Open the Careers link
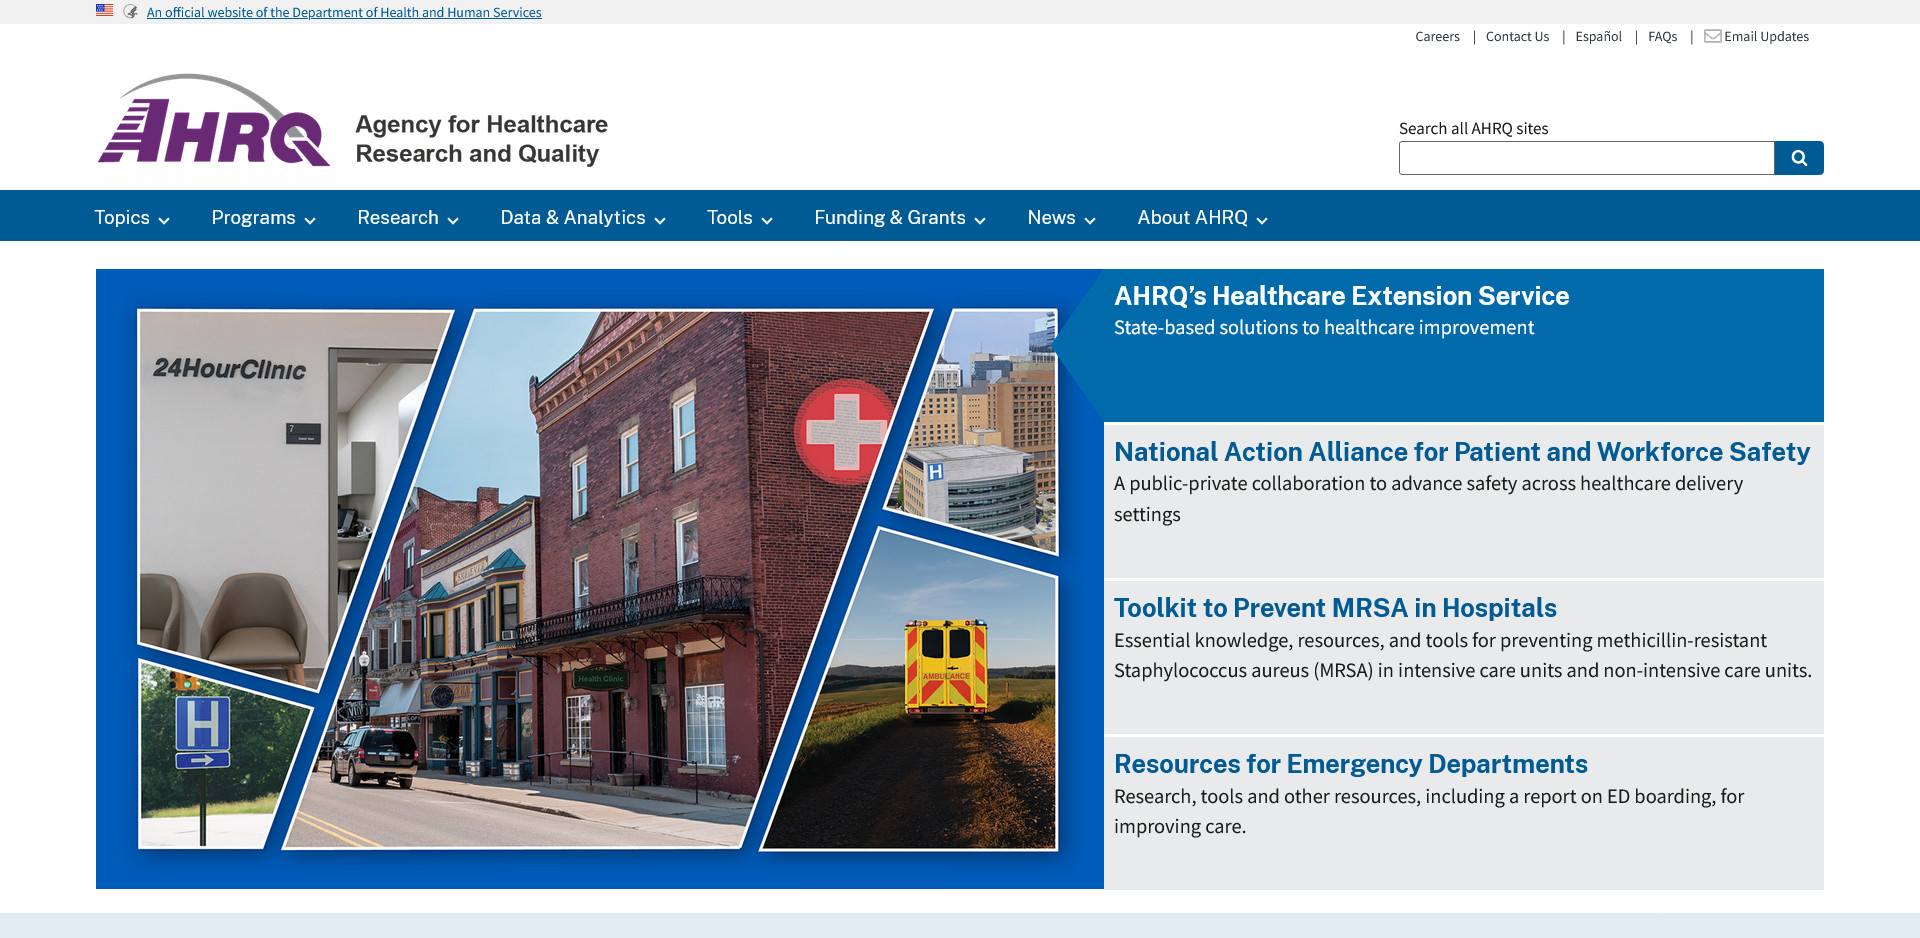 click(x=1437, y=37)
